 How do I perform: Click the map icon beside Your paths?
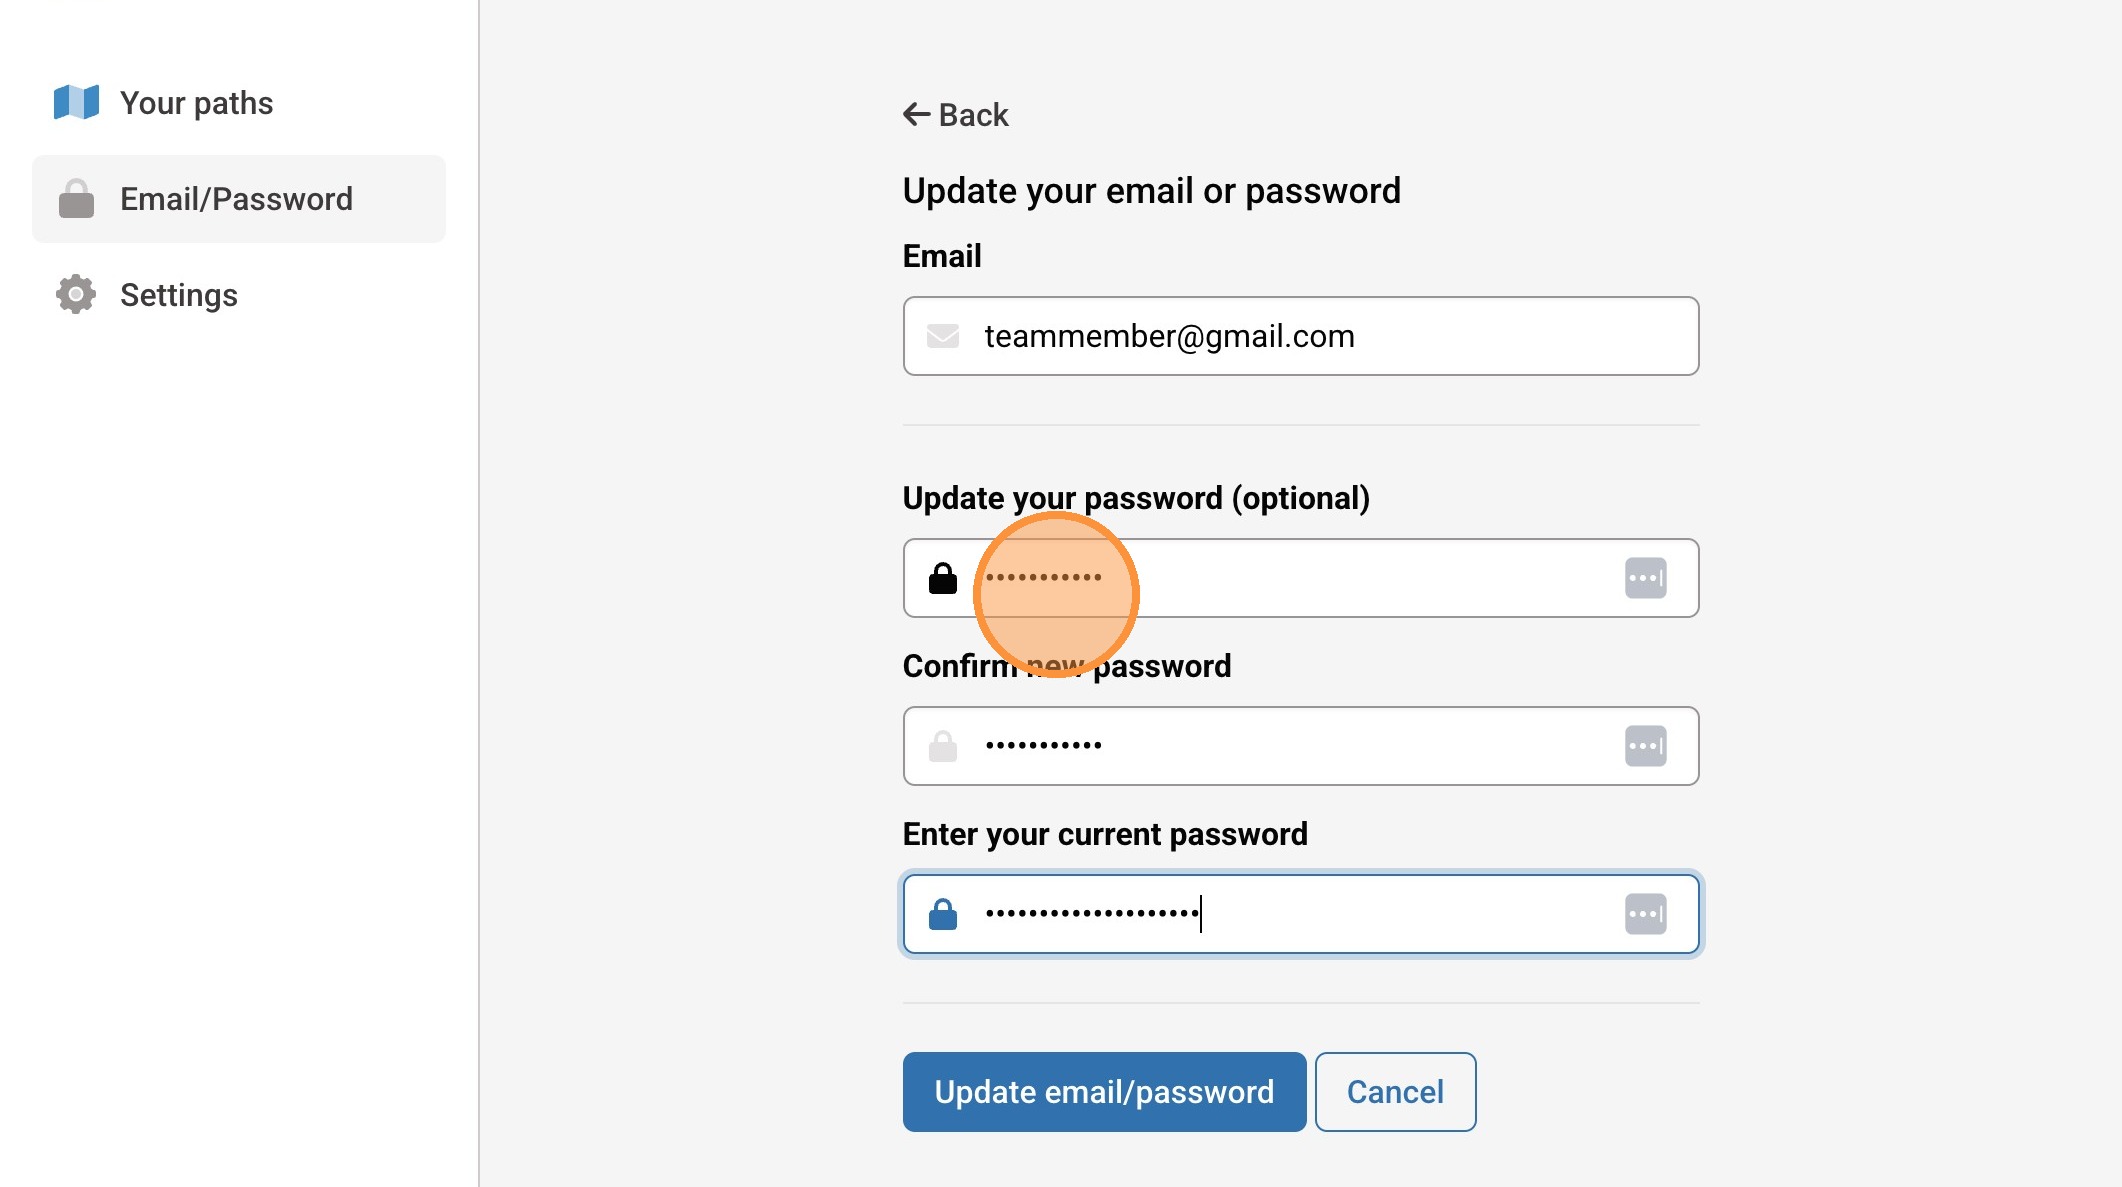(x=76, y=102)
